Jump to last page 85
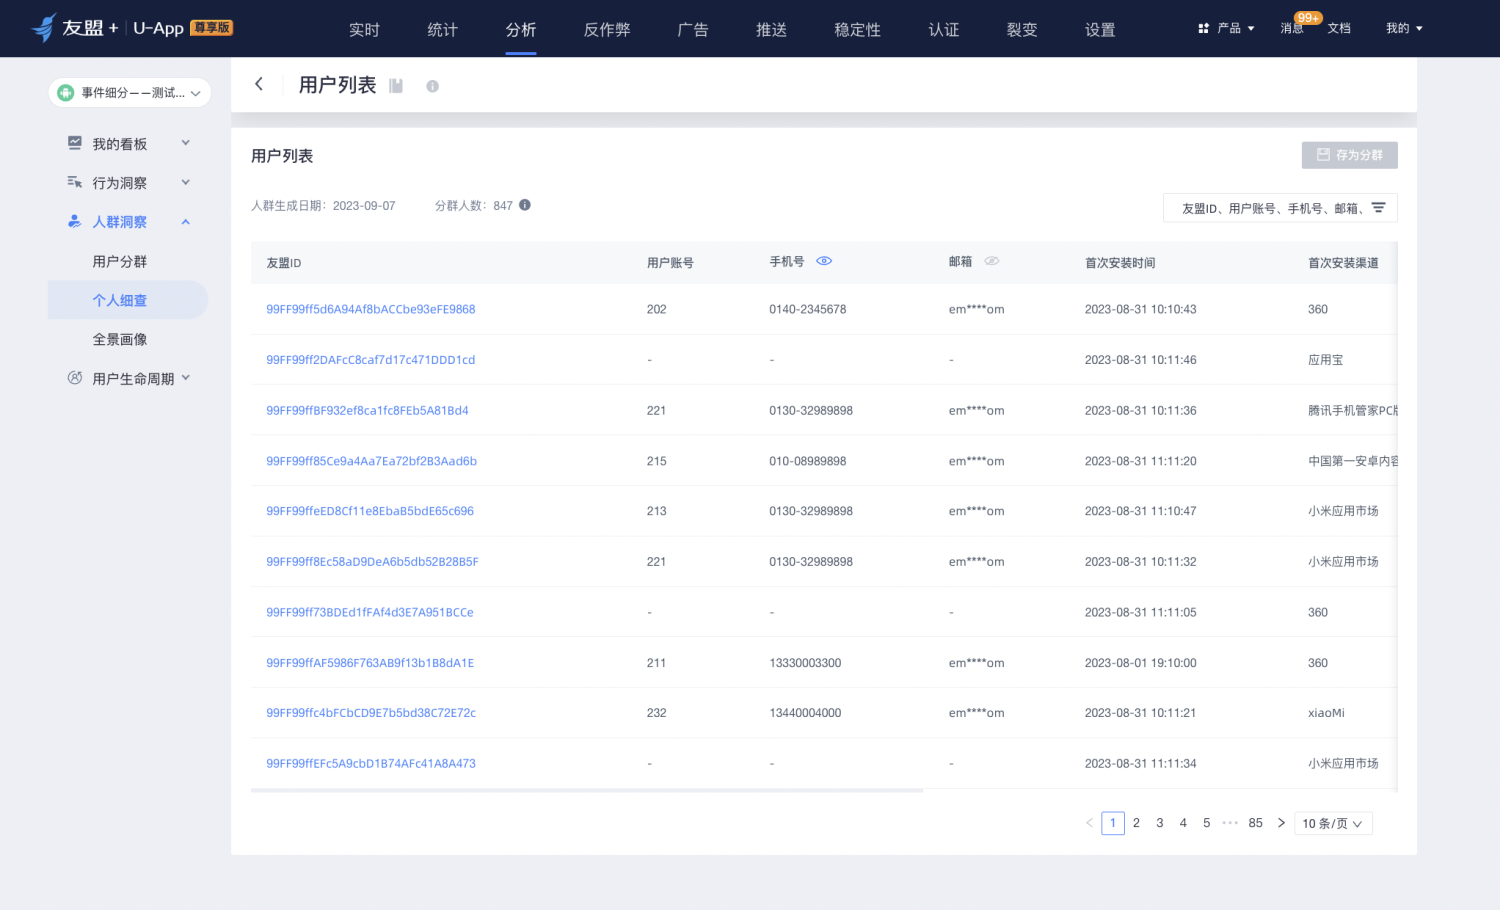This screenshot has height=910, width=1500. 1256,823
